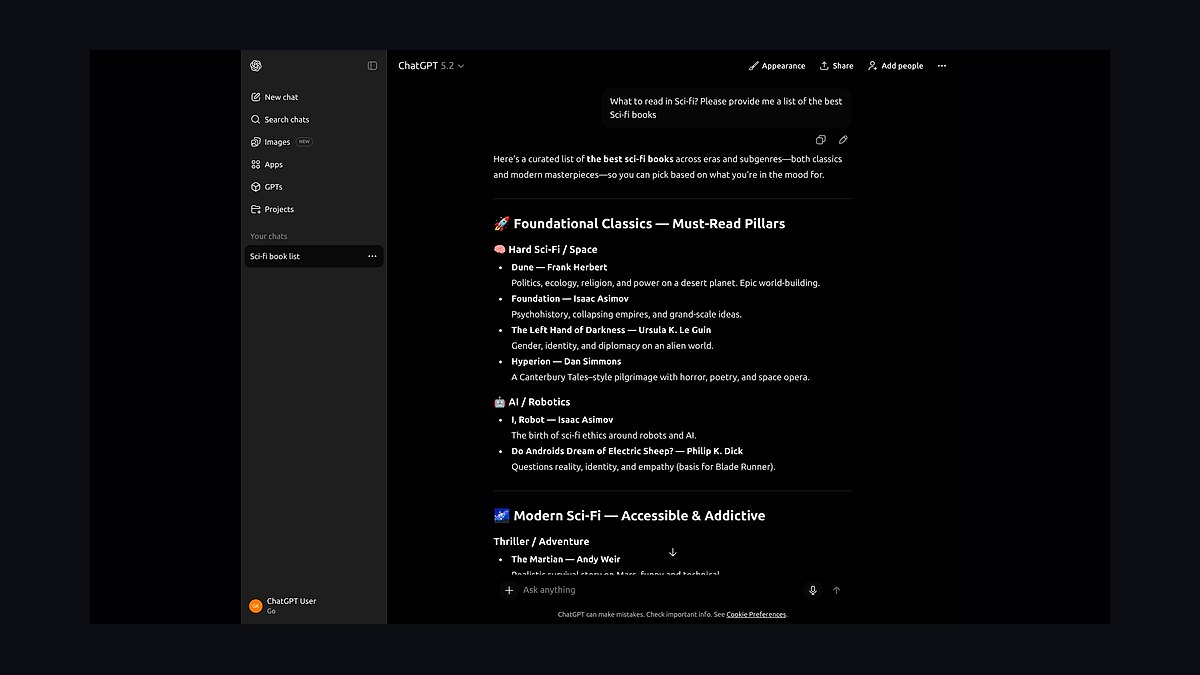
Task: Click the send arrow button
Action: click(837, 590)
